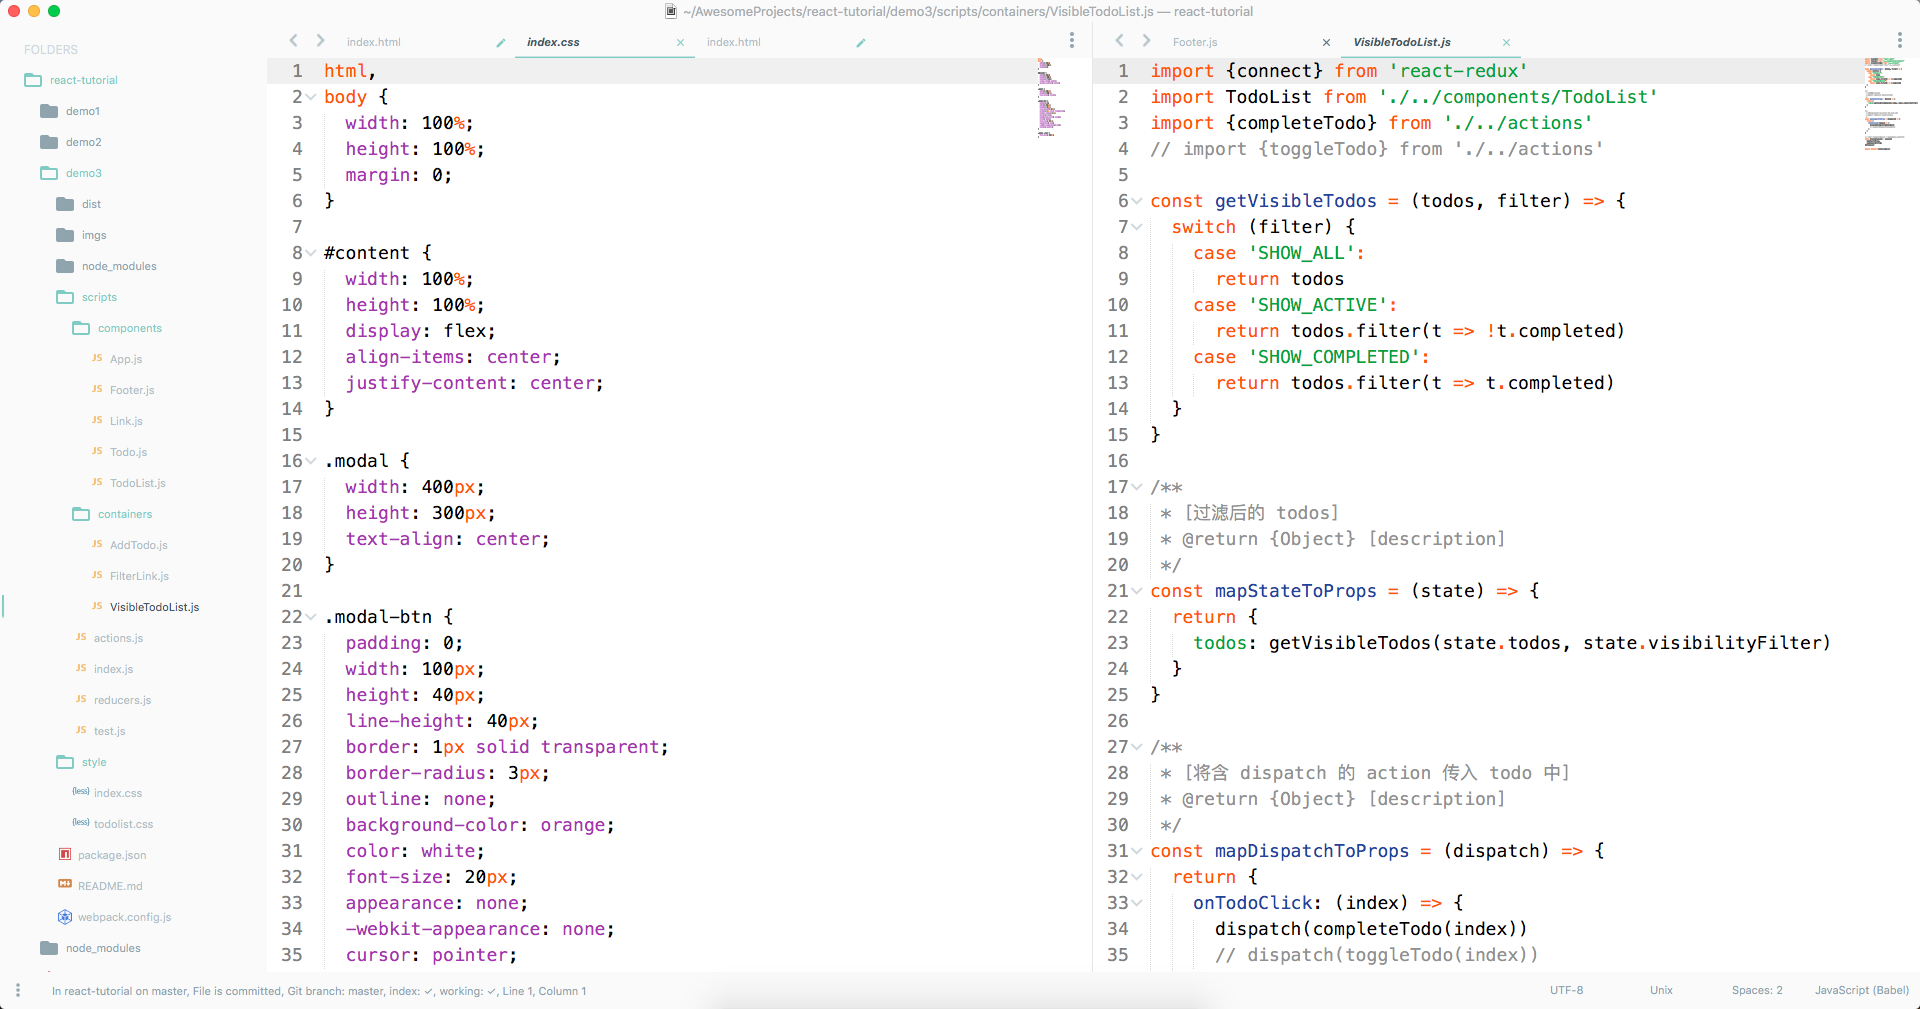Click the pencil icon on second index.html tab
This screenshot has height=1009, width=1920.
860,42
